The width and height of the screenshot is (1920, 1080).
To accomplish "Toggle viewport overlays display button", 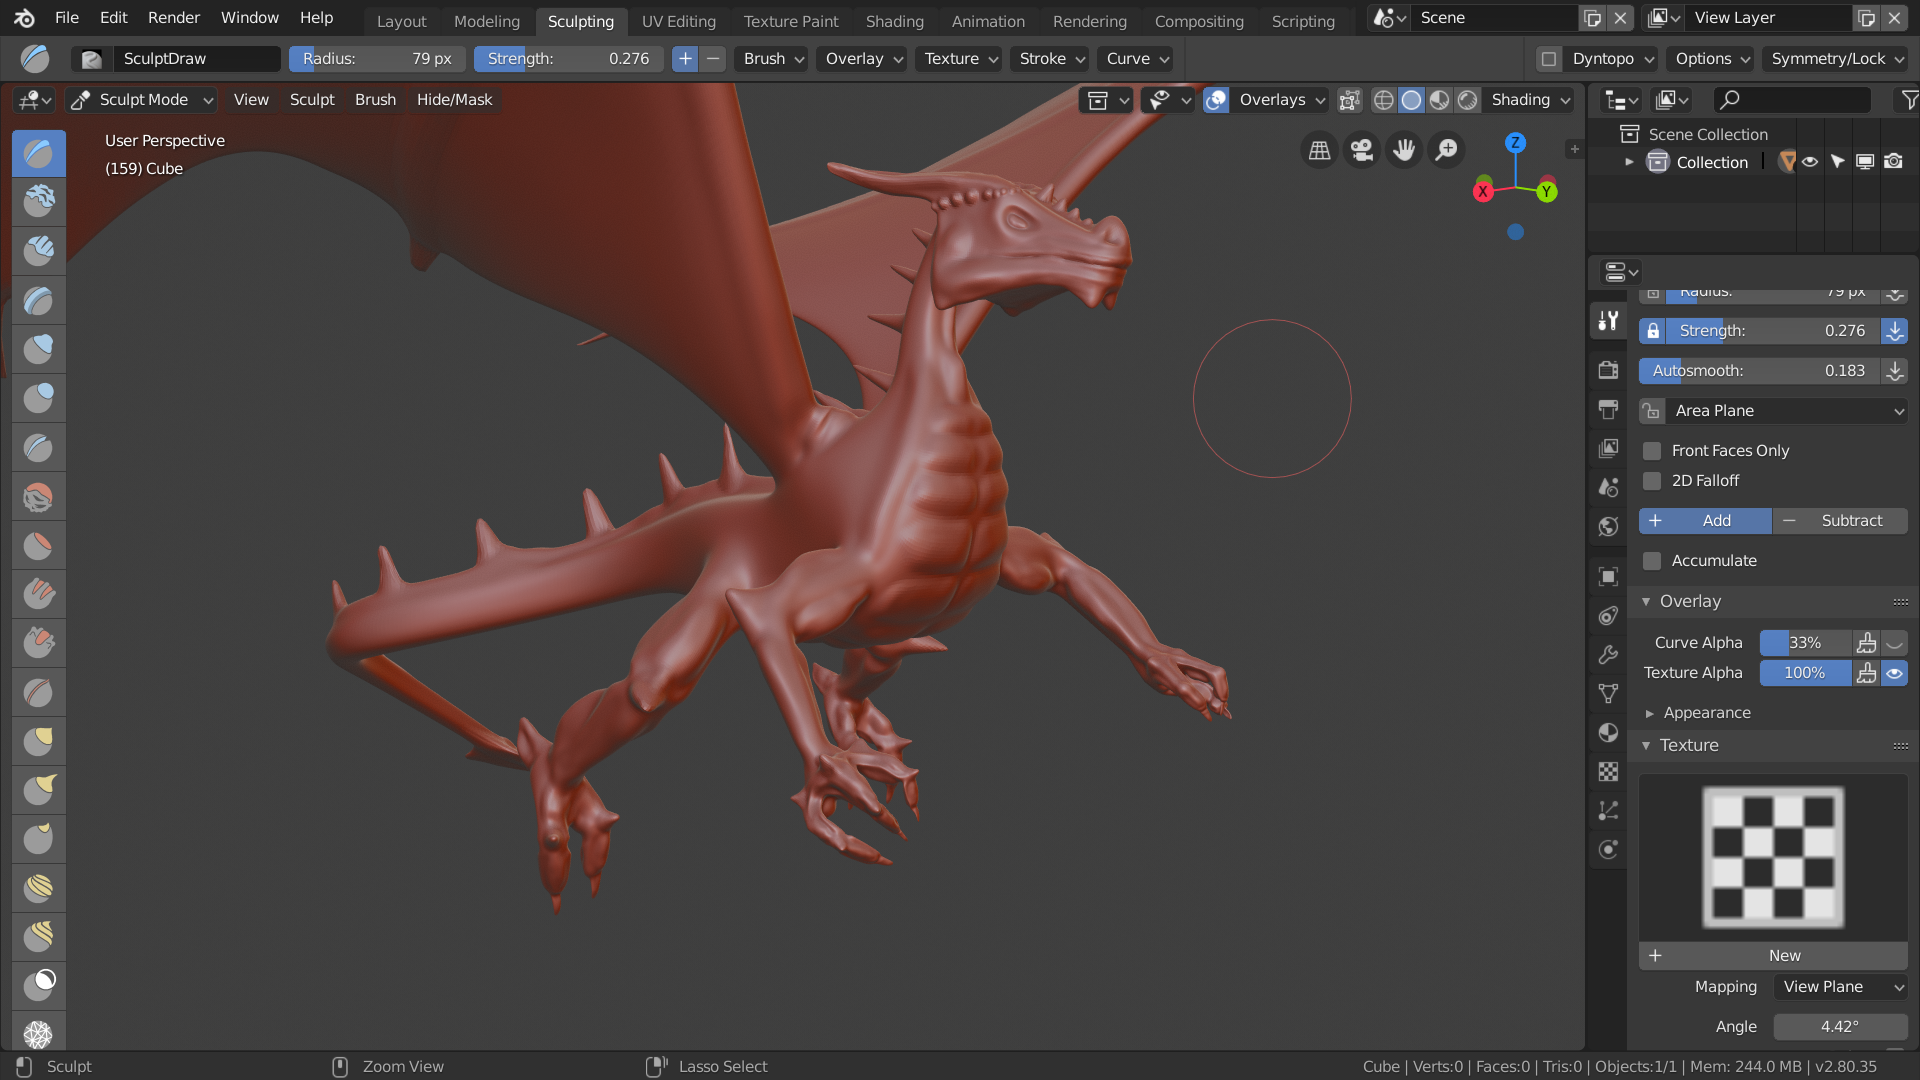I will tap(1216, 100).
